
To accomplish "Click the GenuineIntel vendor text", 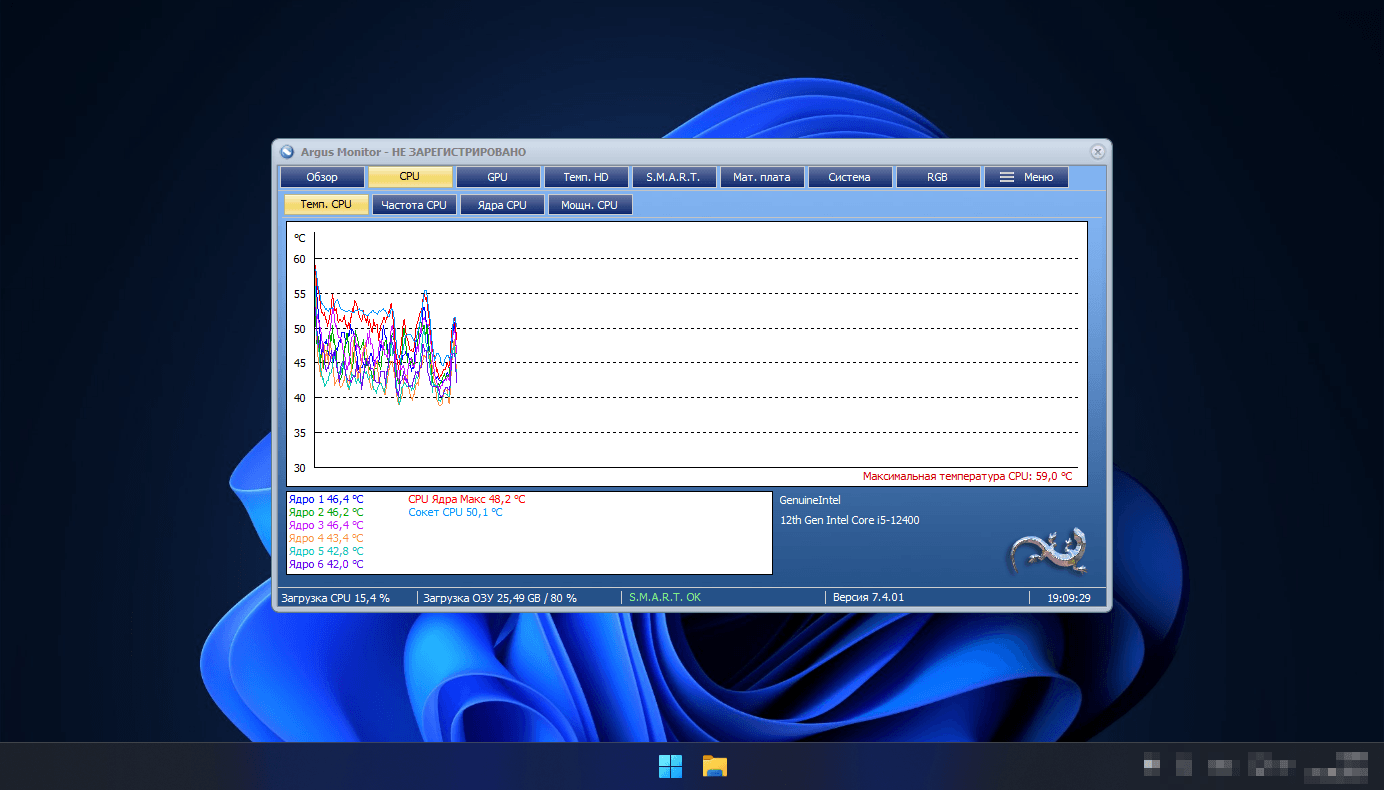I will coord(810,499).
